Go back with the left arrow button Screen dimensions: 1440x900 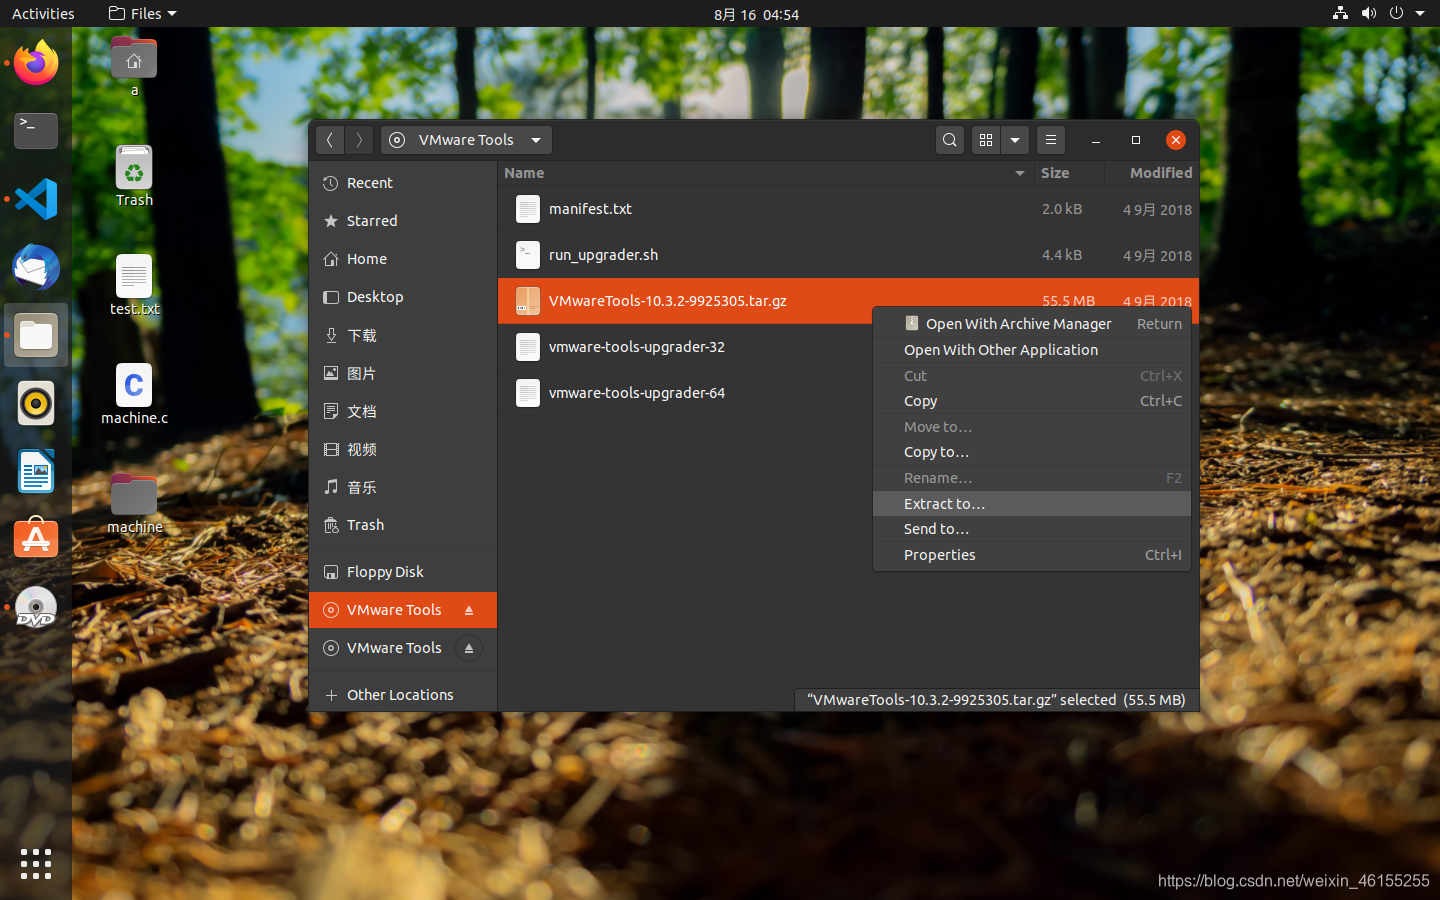click(330, 140)
